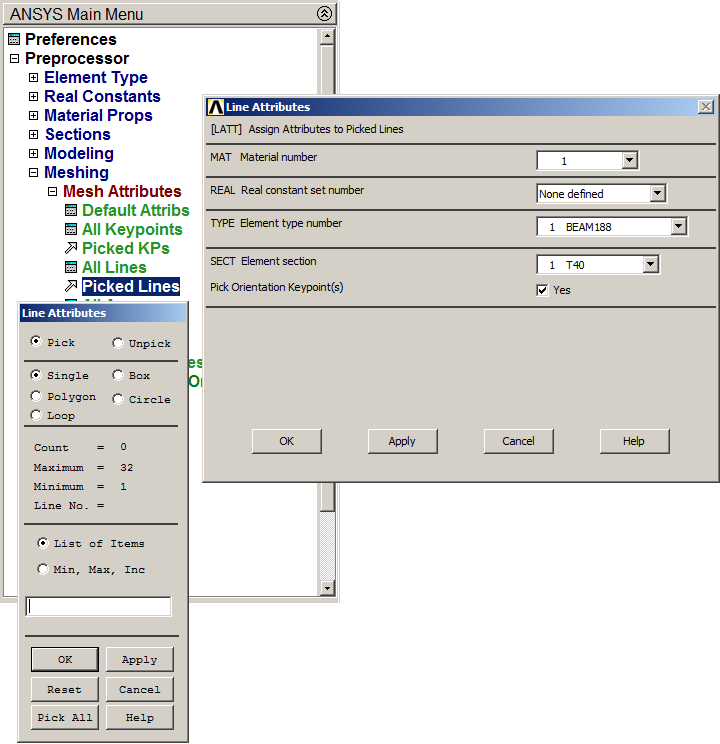Click the Pick All button
Image resolution: width=720 pixels, height=744 pixels.
coord(65,718)
